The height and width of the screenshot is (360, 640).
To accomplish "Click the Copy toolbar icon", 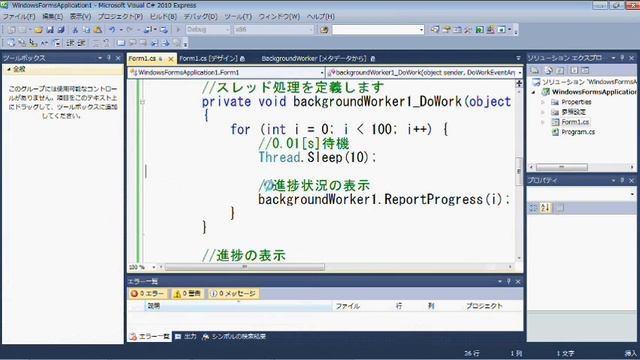I will tap(87, 30).
